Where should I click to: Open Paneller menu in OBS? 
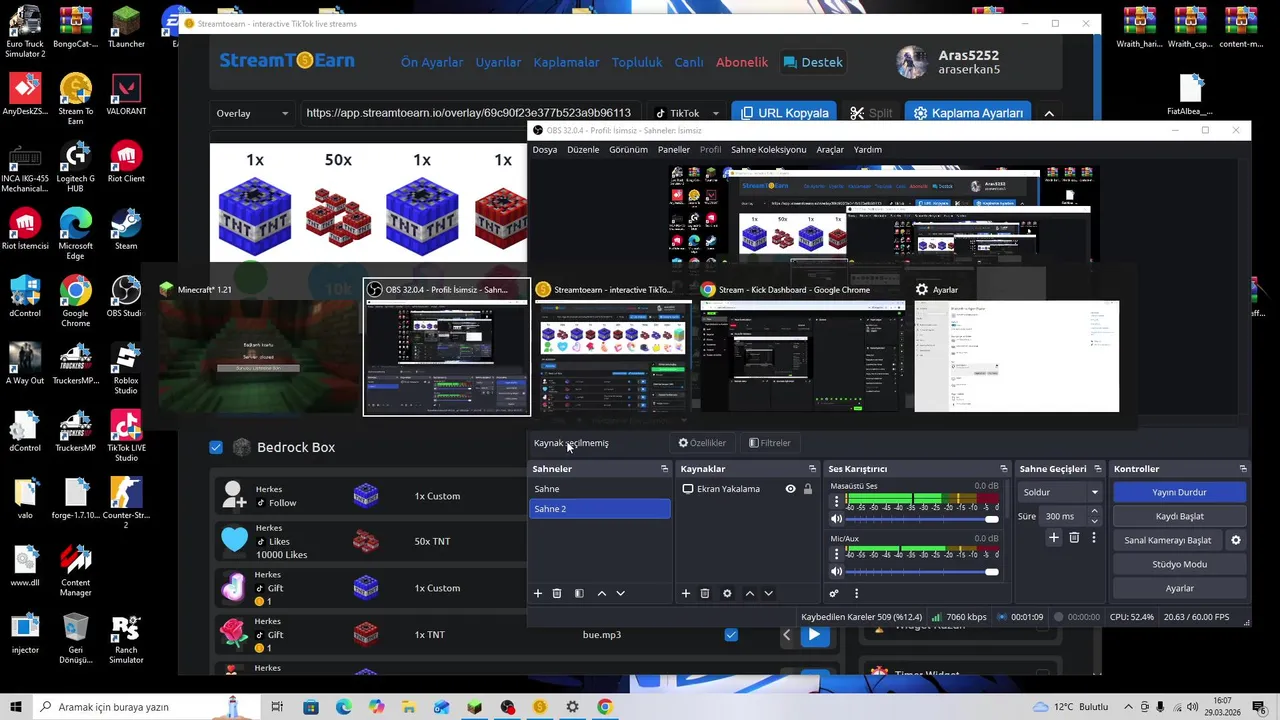tap(674, 149)
